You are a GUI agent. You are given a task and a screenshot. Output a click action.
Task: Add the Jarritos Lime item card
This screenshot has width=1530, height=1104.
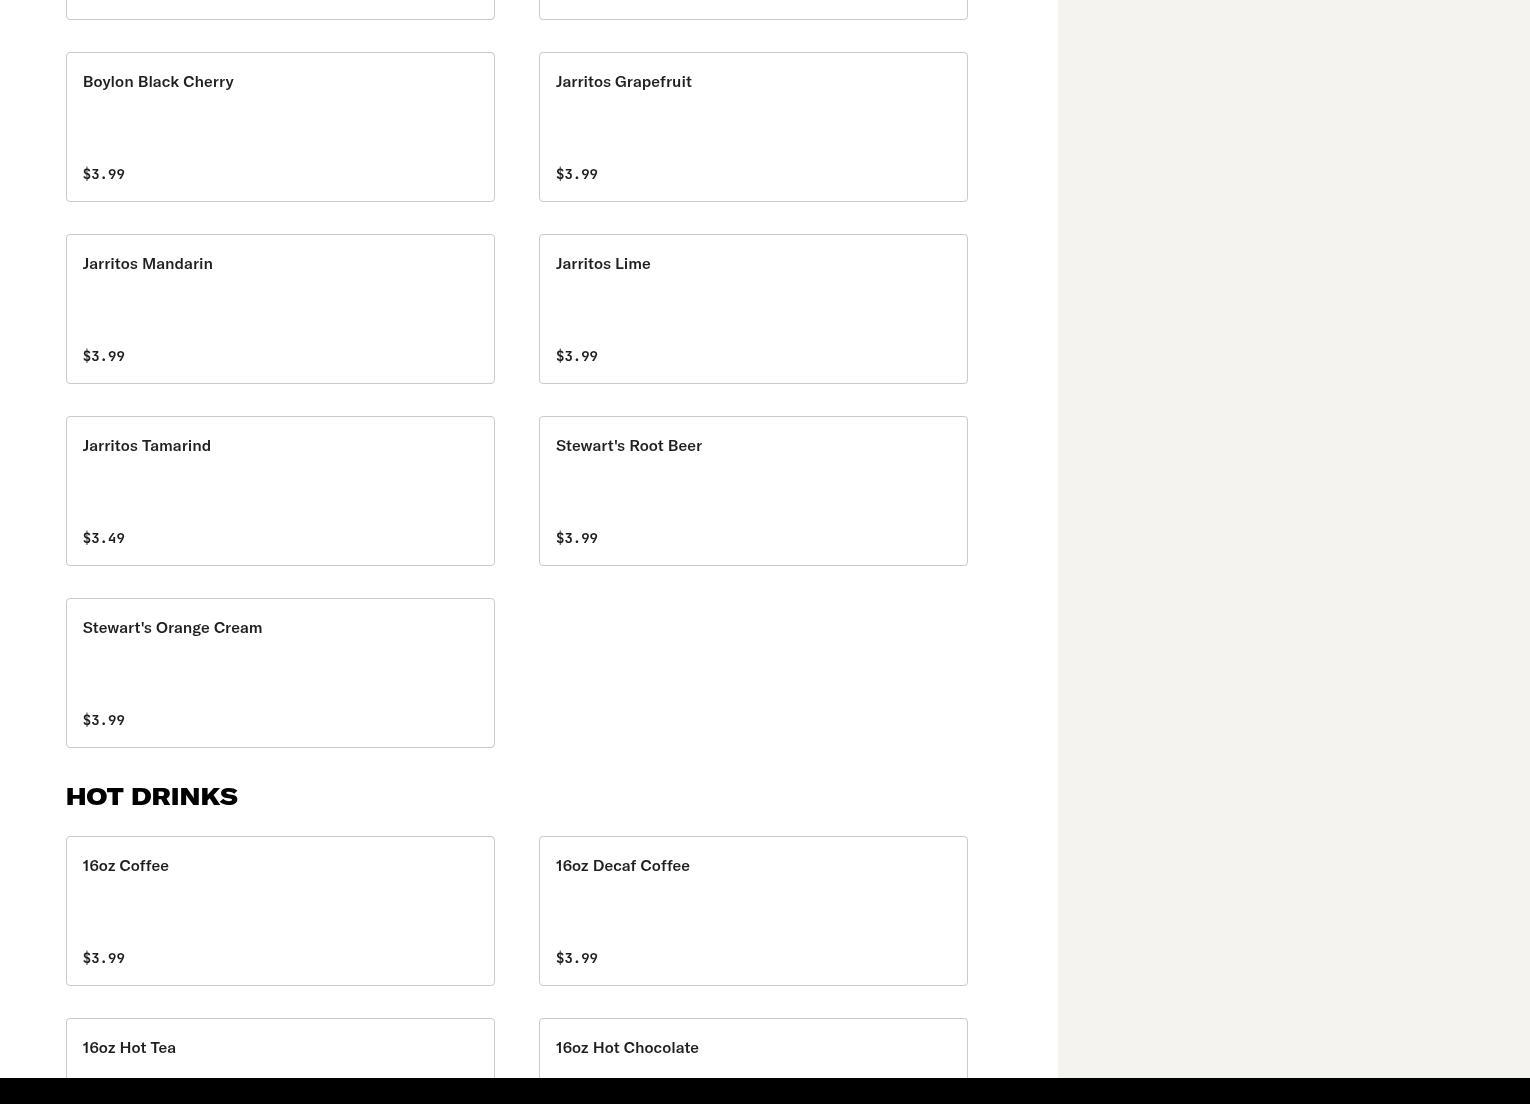(x=753, y=309)
